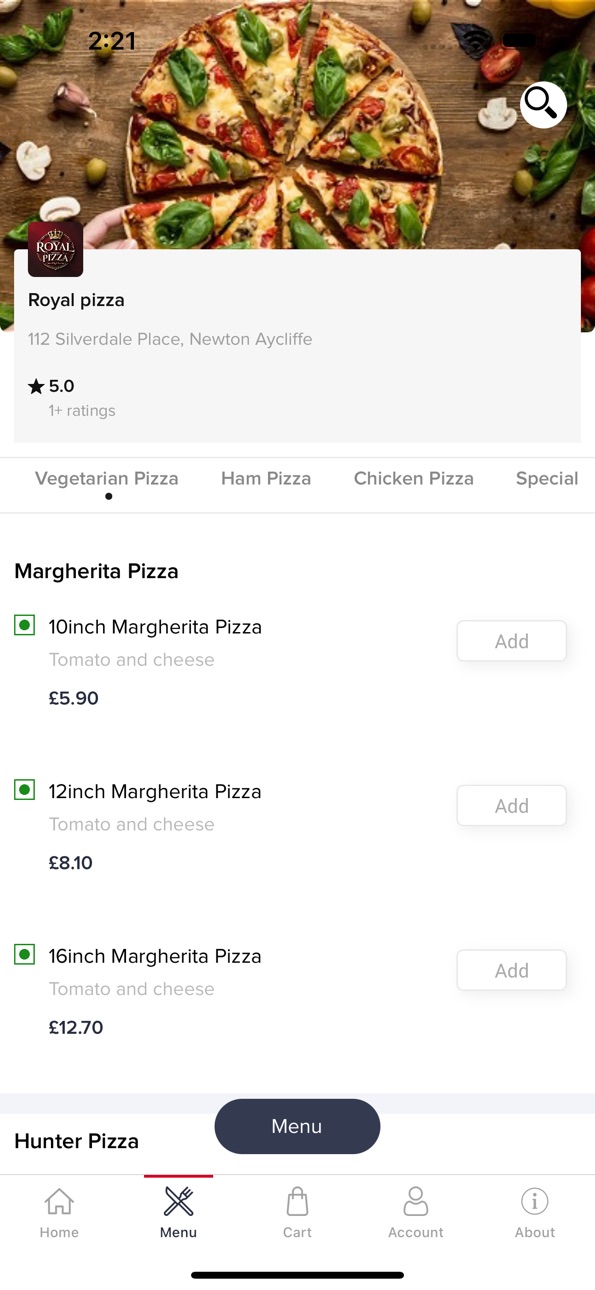
Task: Open the floating Menu pill button
Action: click(297, 1126)
